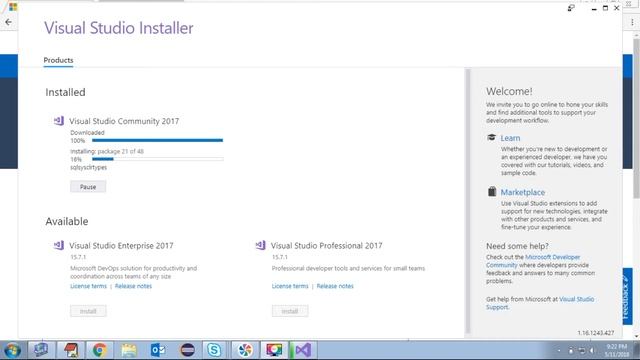Screen dimensions: 640x360
Task: Open Visual Studio taskbar icon
Action: [303, 350]
